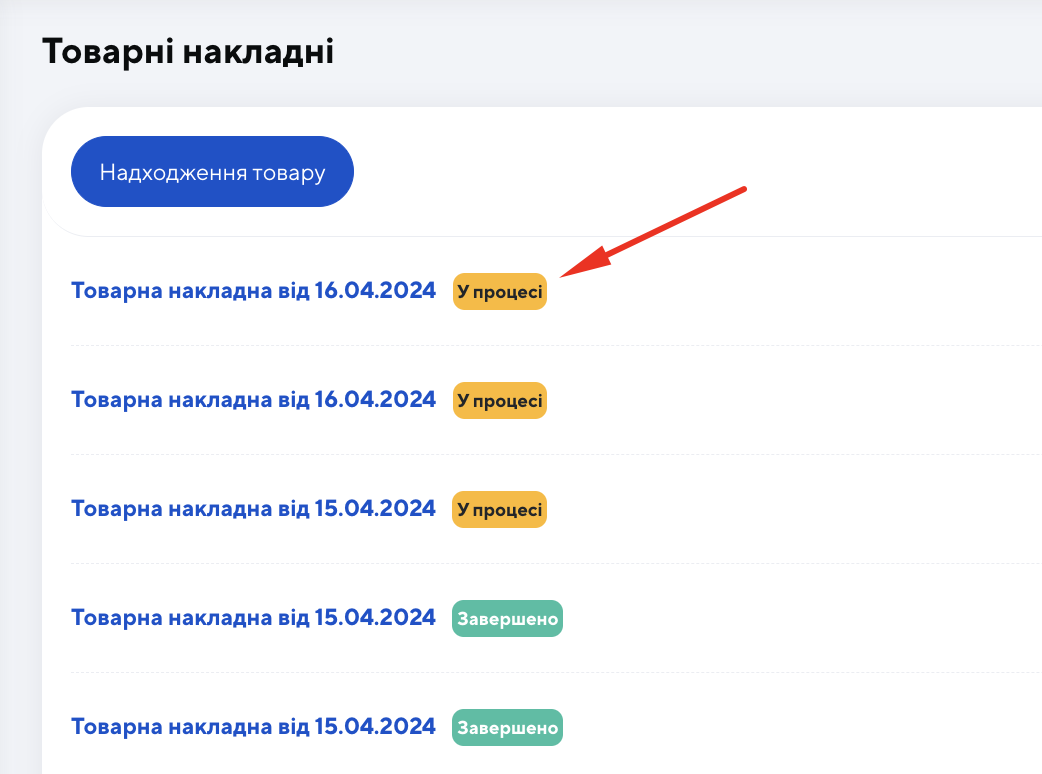Click the У процесі badge of second 16.04.2024 invoice

500,401
